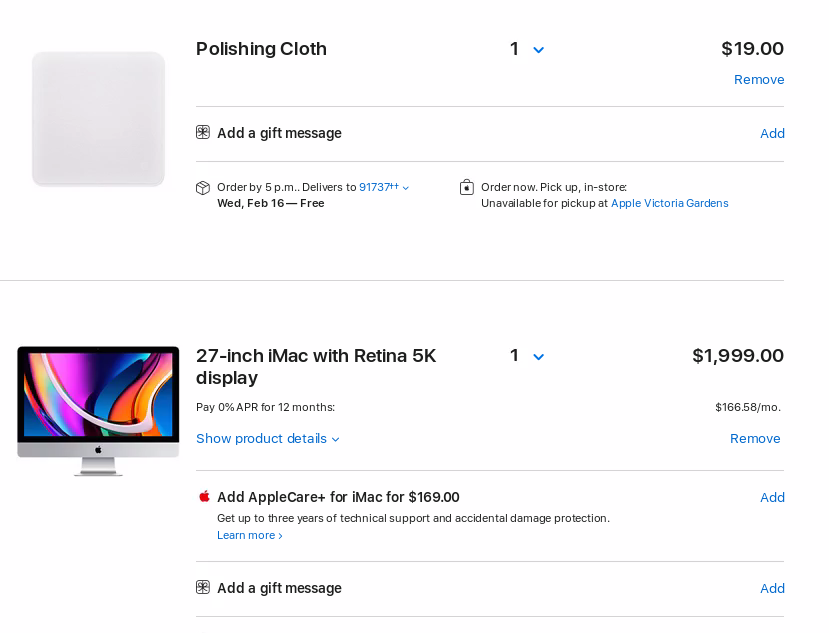Open Learn more about AppleCare+
The height and width of the screenshot is (633, 829).
(249, 535)
